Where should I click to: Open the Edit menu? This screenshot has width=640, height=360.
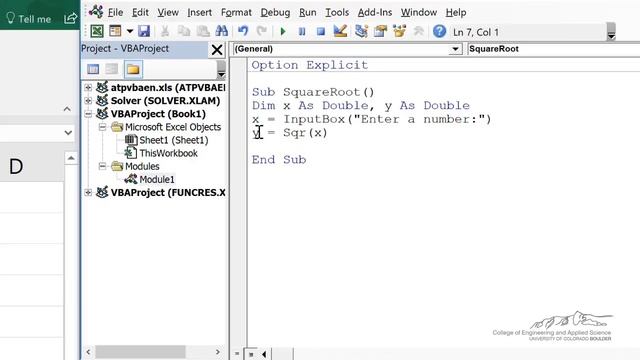point(140,13)
